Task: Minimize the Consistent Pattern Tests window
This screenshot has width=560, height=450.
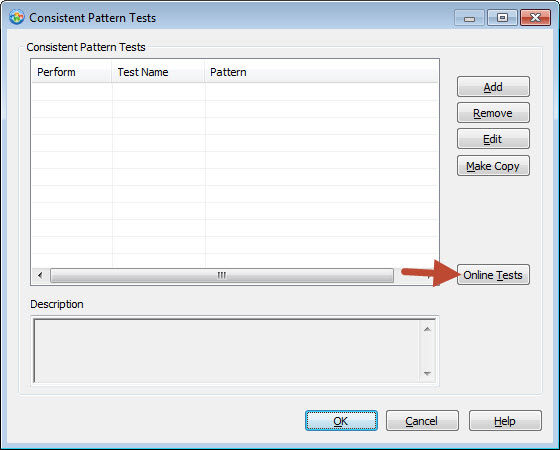Action: (469, 18)
